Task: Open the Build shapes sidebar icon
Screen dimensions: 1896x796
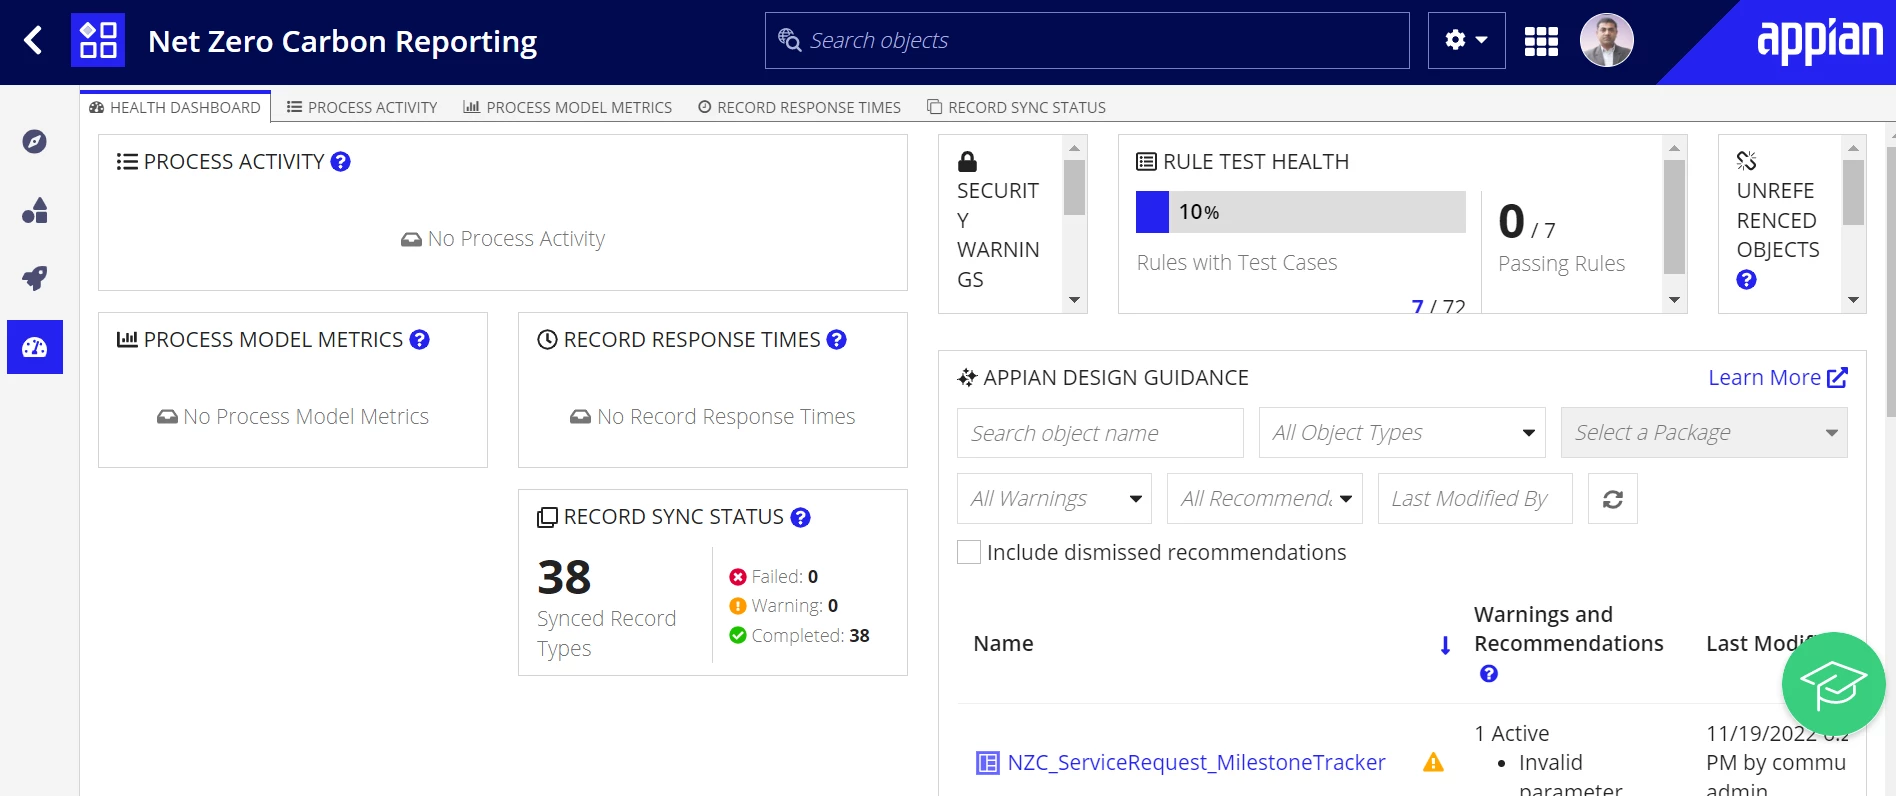Action: tap(35, 210)
